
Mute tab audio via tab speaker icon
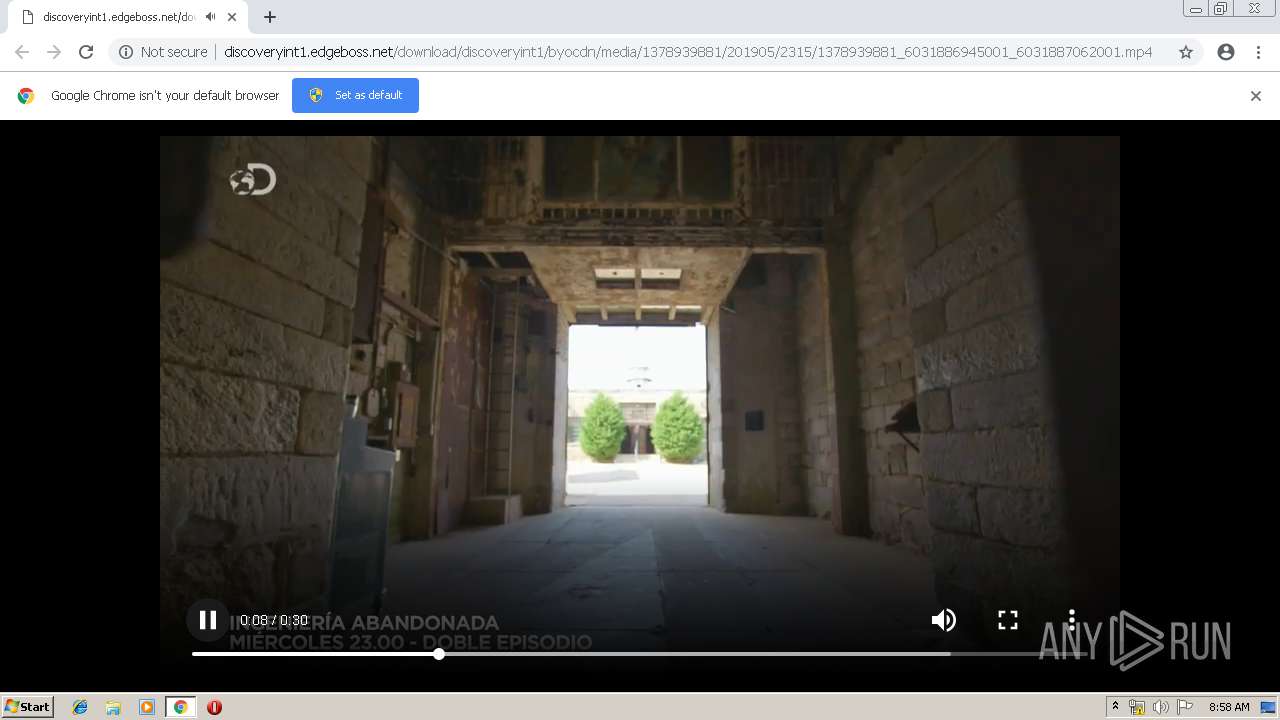pos(210,17)
